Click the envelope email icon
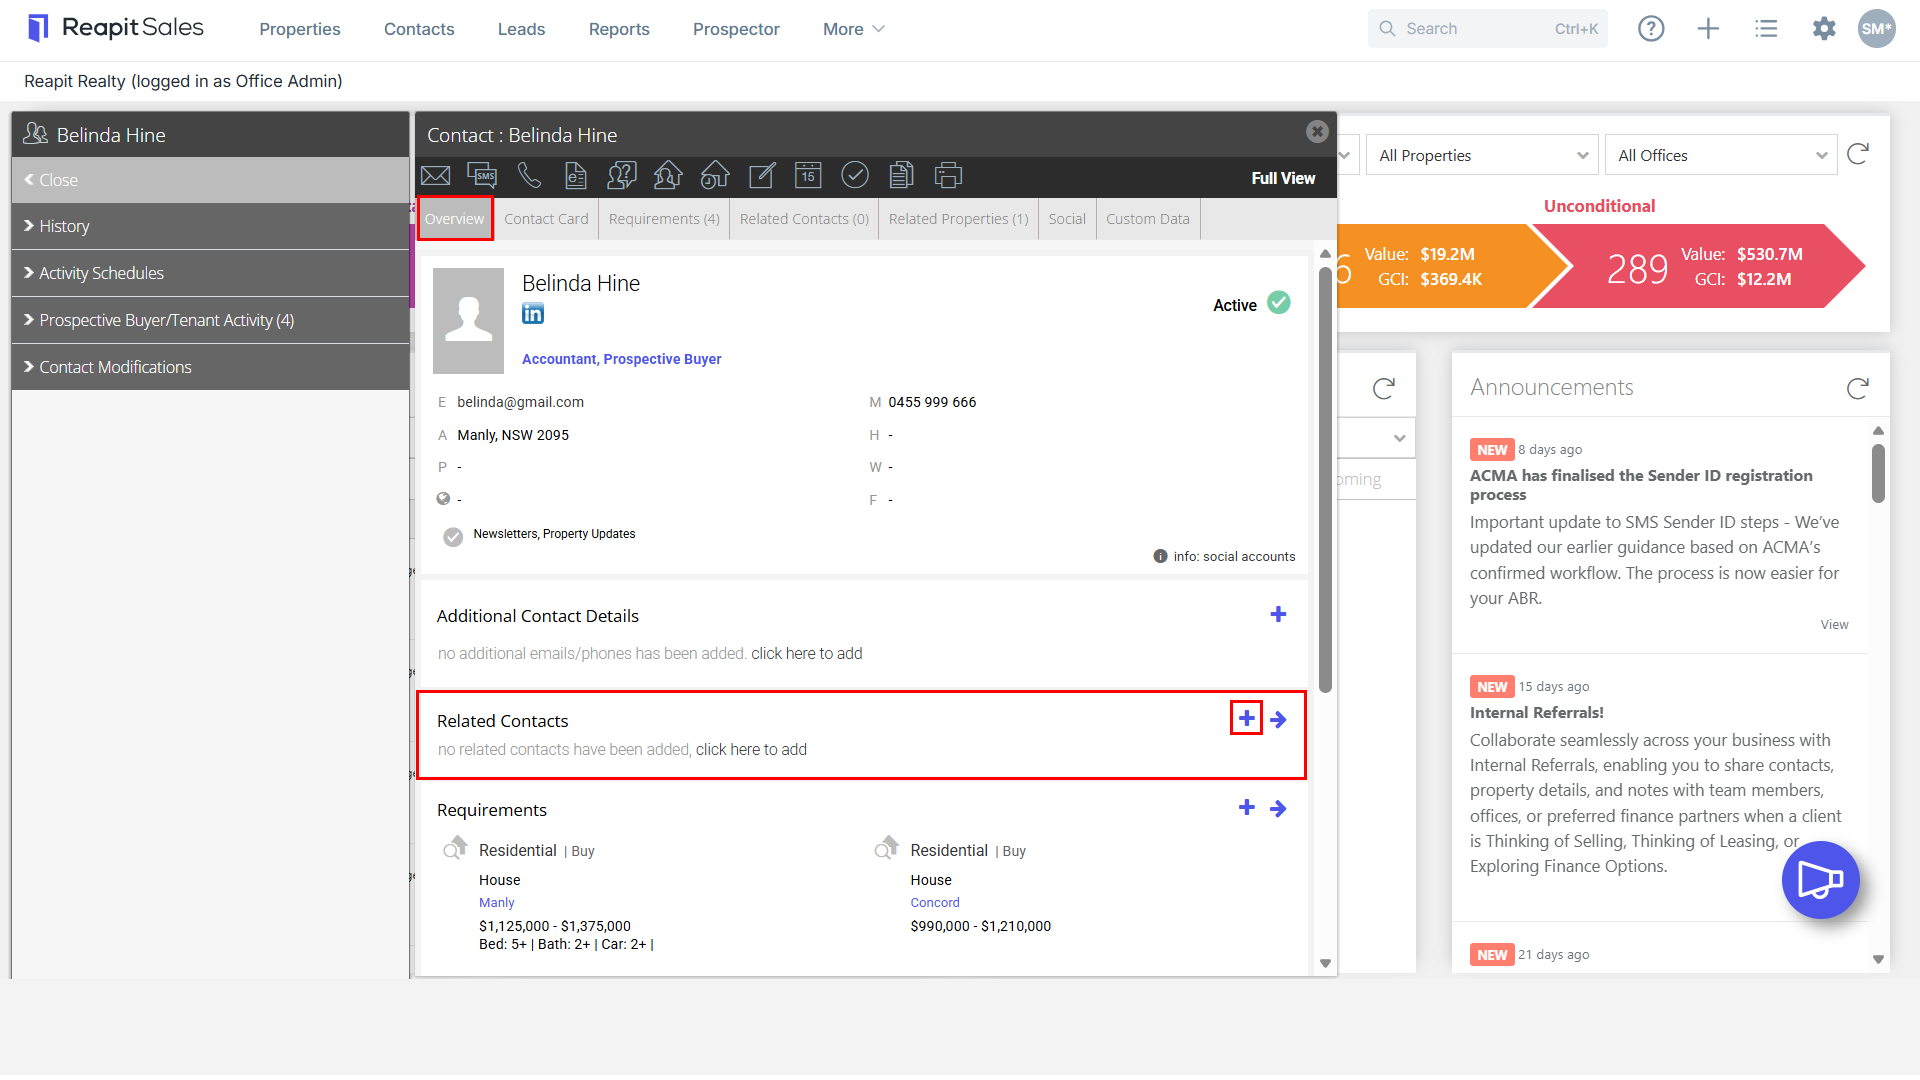Screen dimensions: 1920x1080 [435, 176]
